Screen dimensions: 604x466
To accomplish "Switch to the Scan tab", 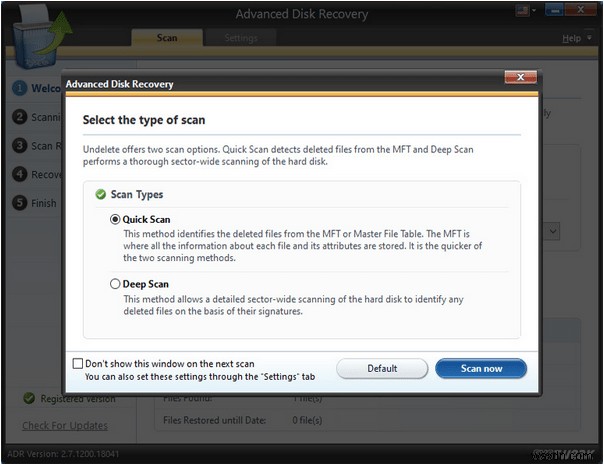I will pos(167,38).
